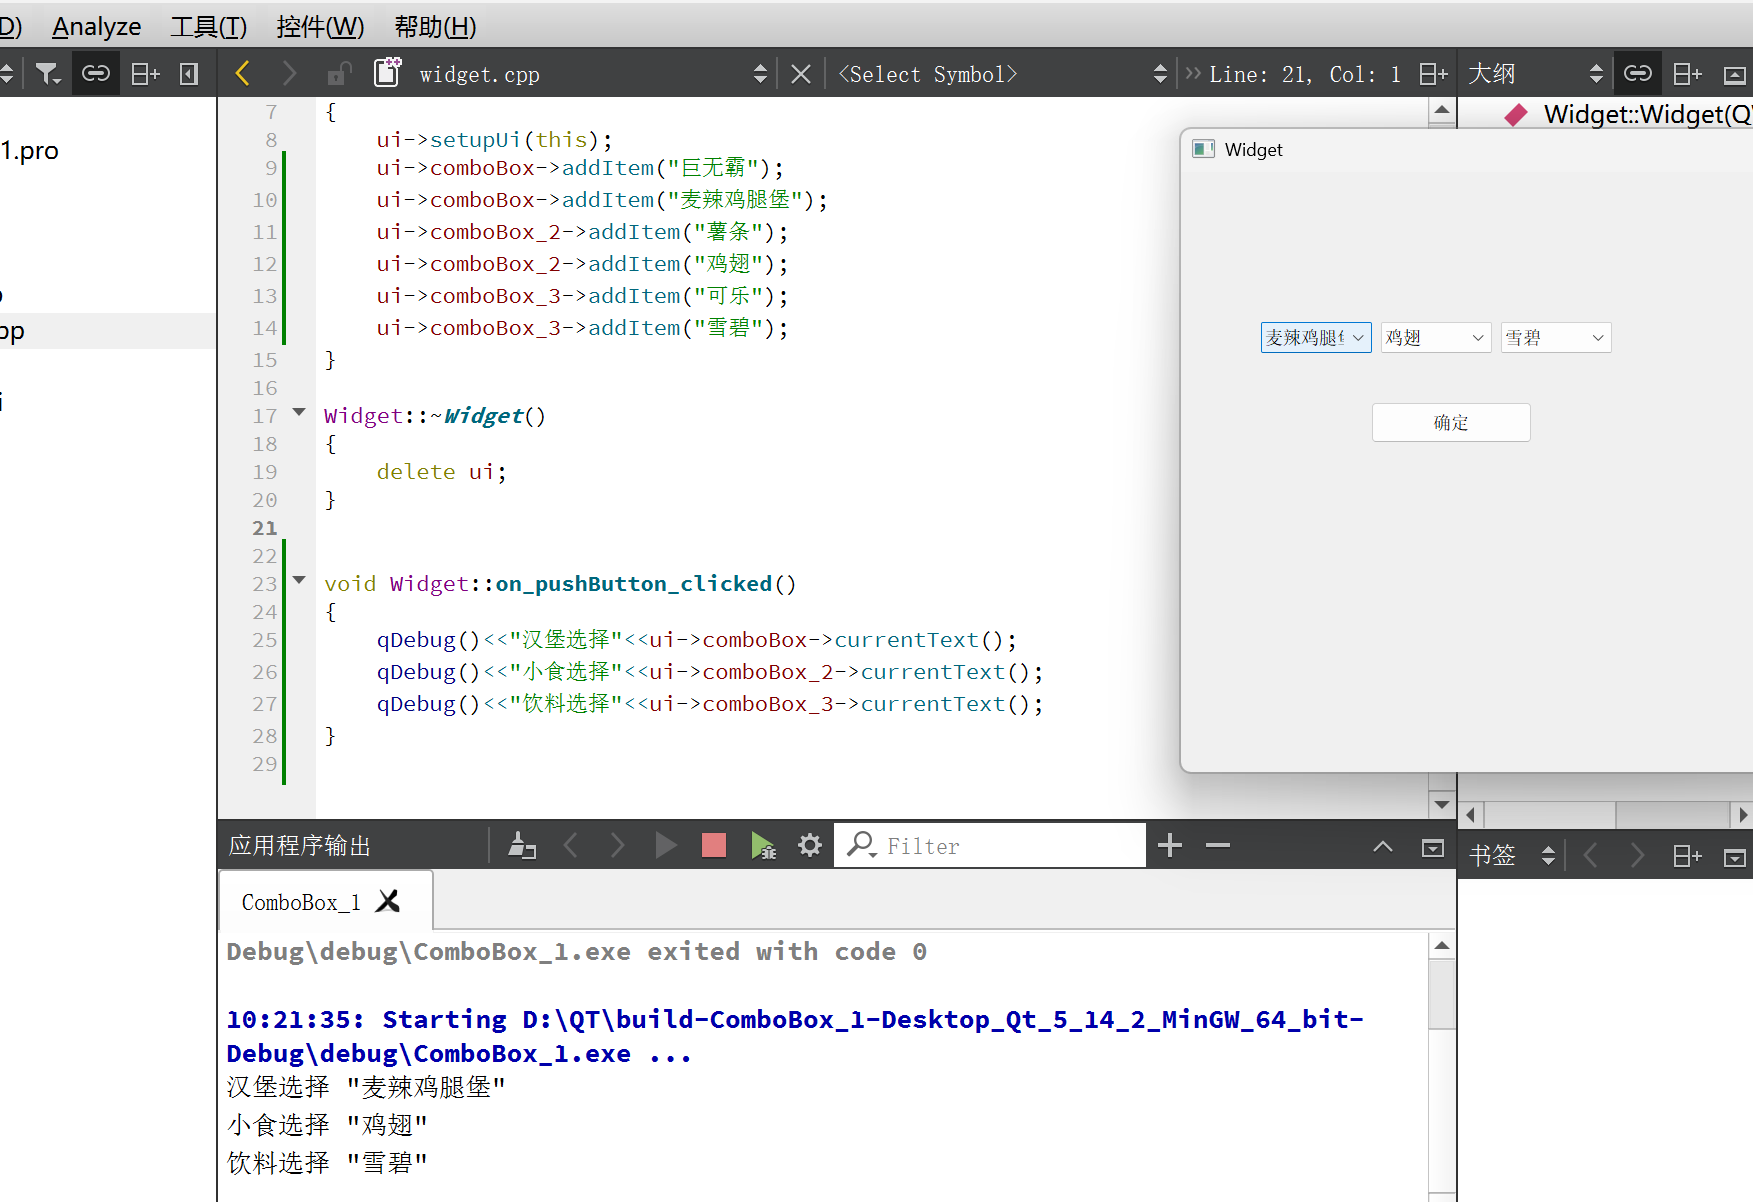Open the 鸡翅 snack combo box
Viewport: 1753px width, 1202px height.
pyautogui.click(x=1435, y=338)
